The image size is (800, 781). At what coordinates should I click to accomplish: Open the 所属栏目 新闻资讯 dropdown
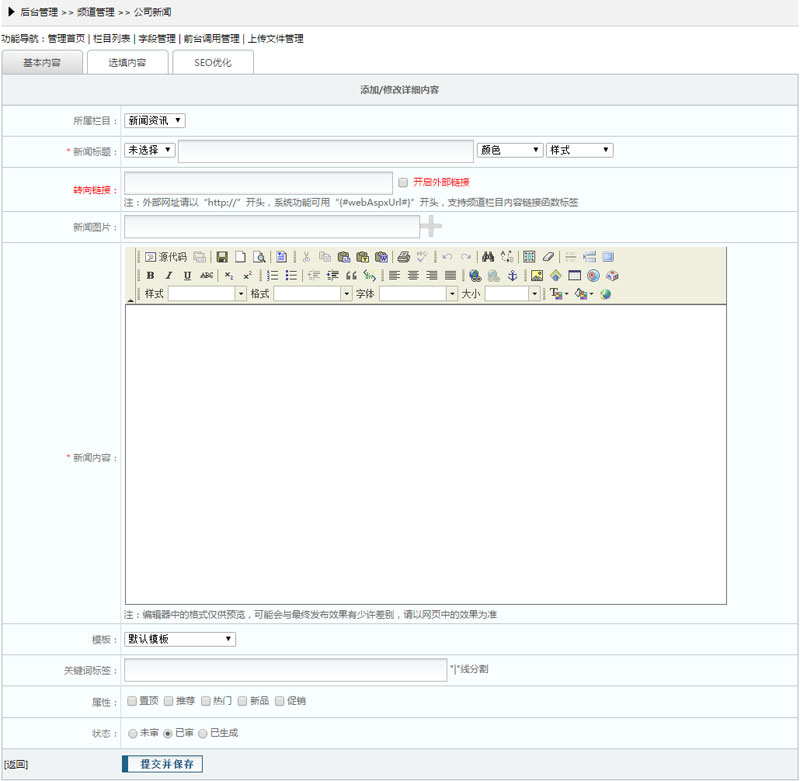[x=155, y=121]
